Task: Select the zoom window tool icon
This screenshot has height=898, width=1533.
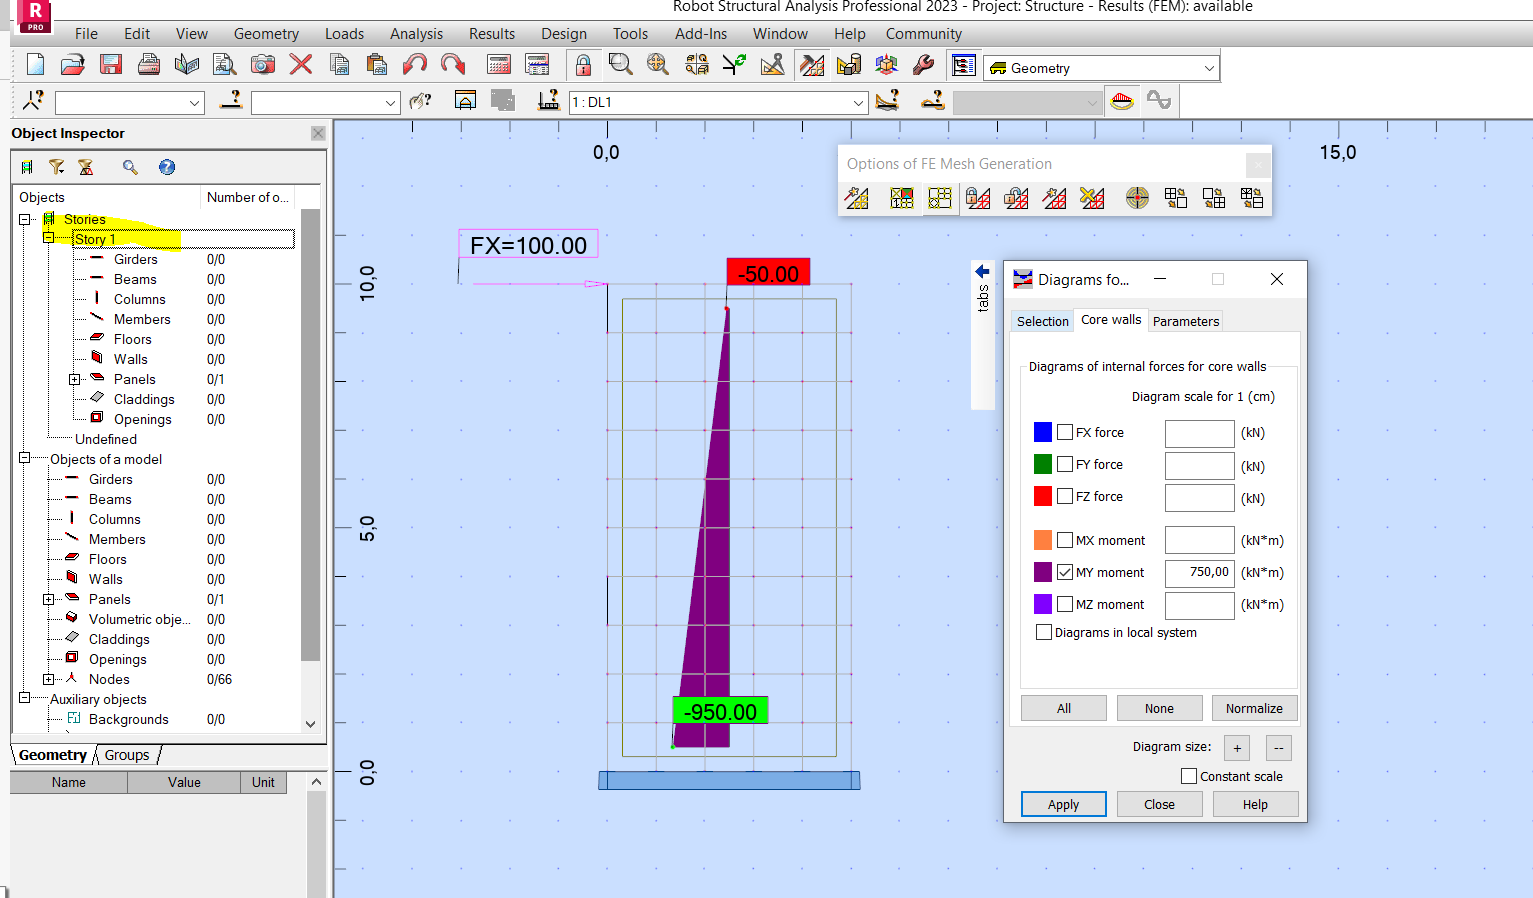Action: [620, 64]
